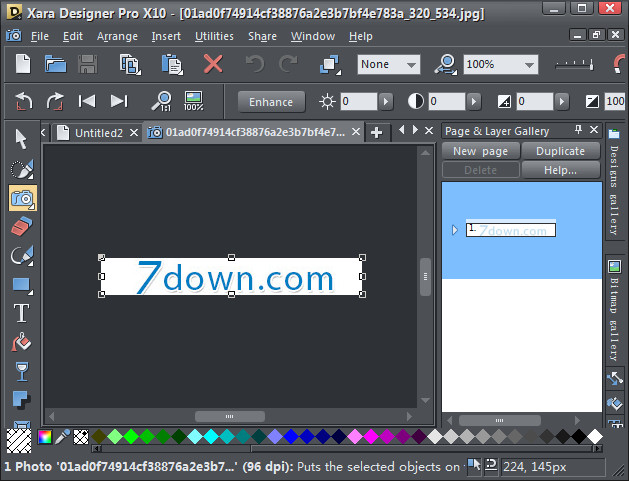The width and height of the screenshot is (629, 481).
Task: Click the red Delete X icon
Action: (x=213, y=64)
